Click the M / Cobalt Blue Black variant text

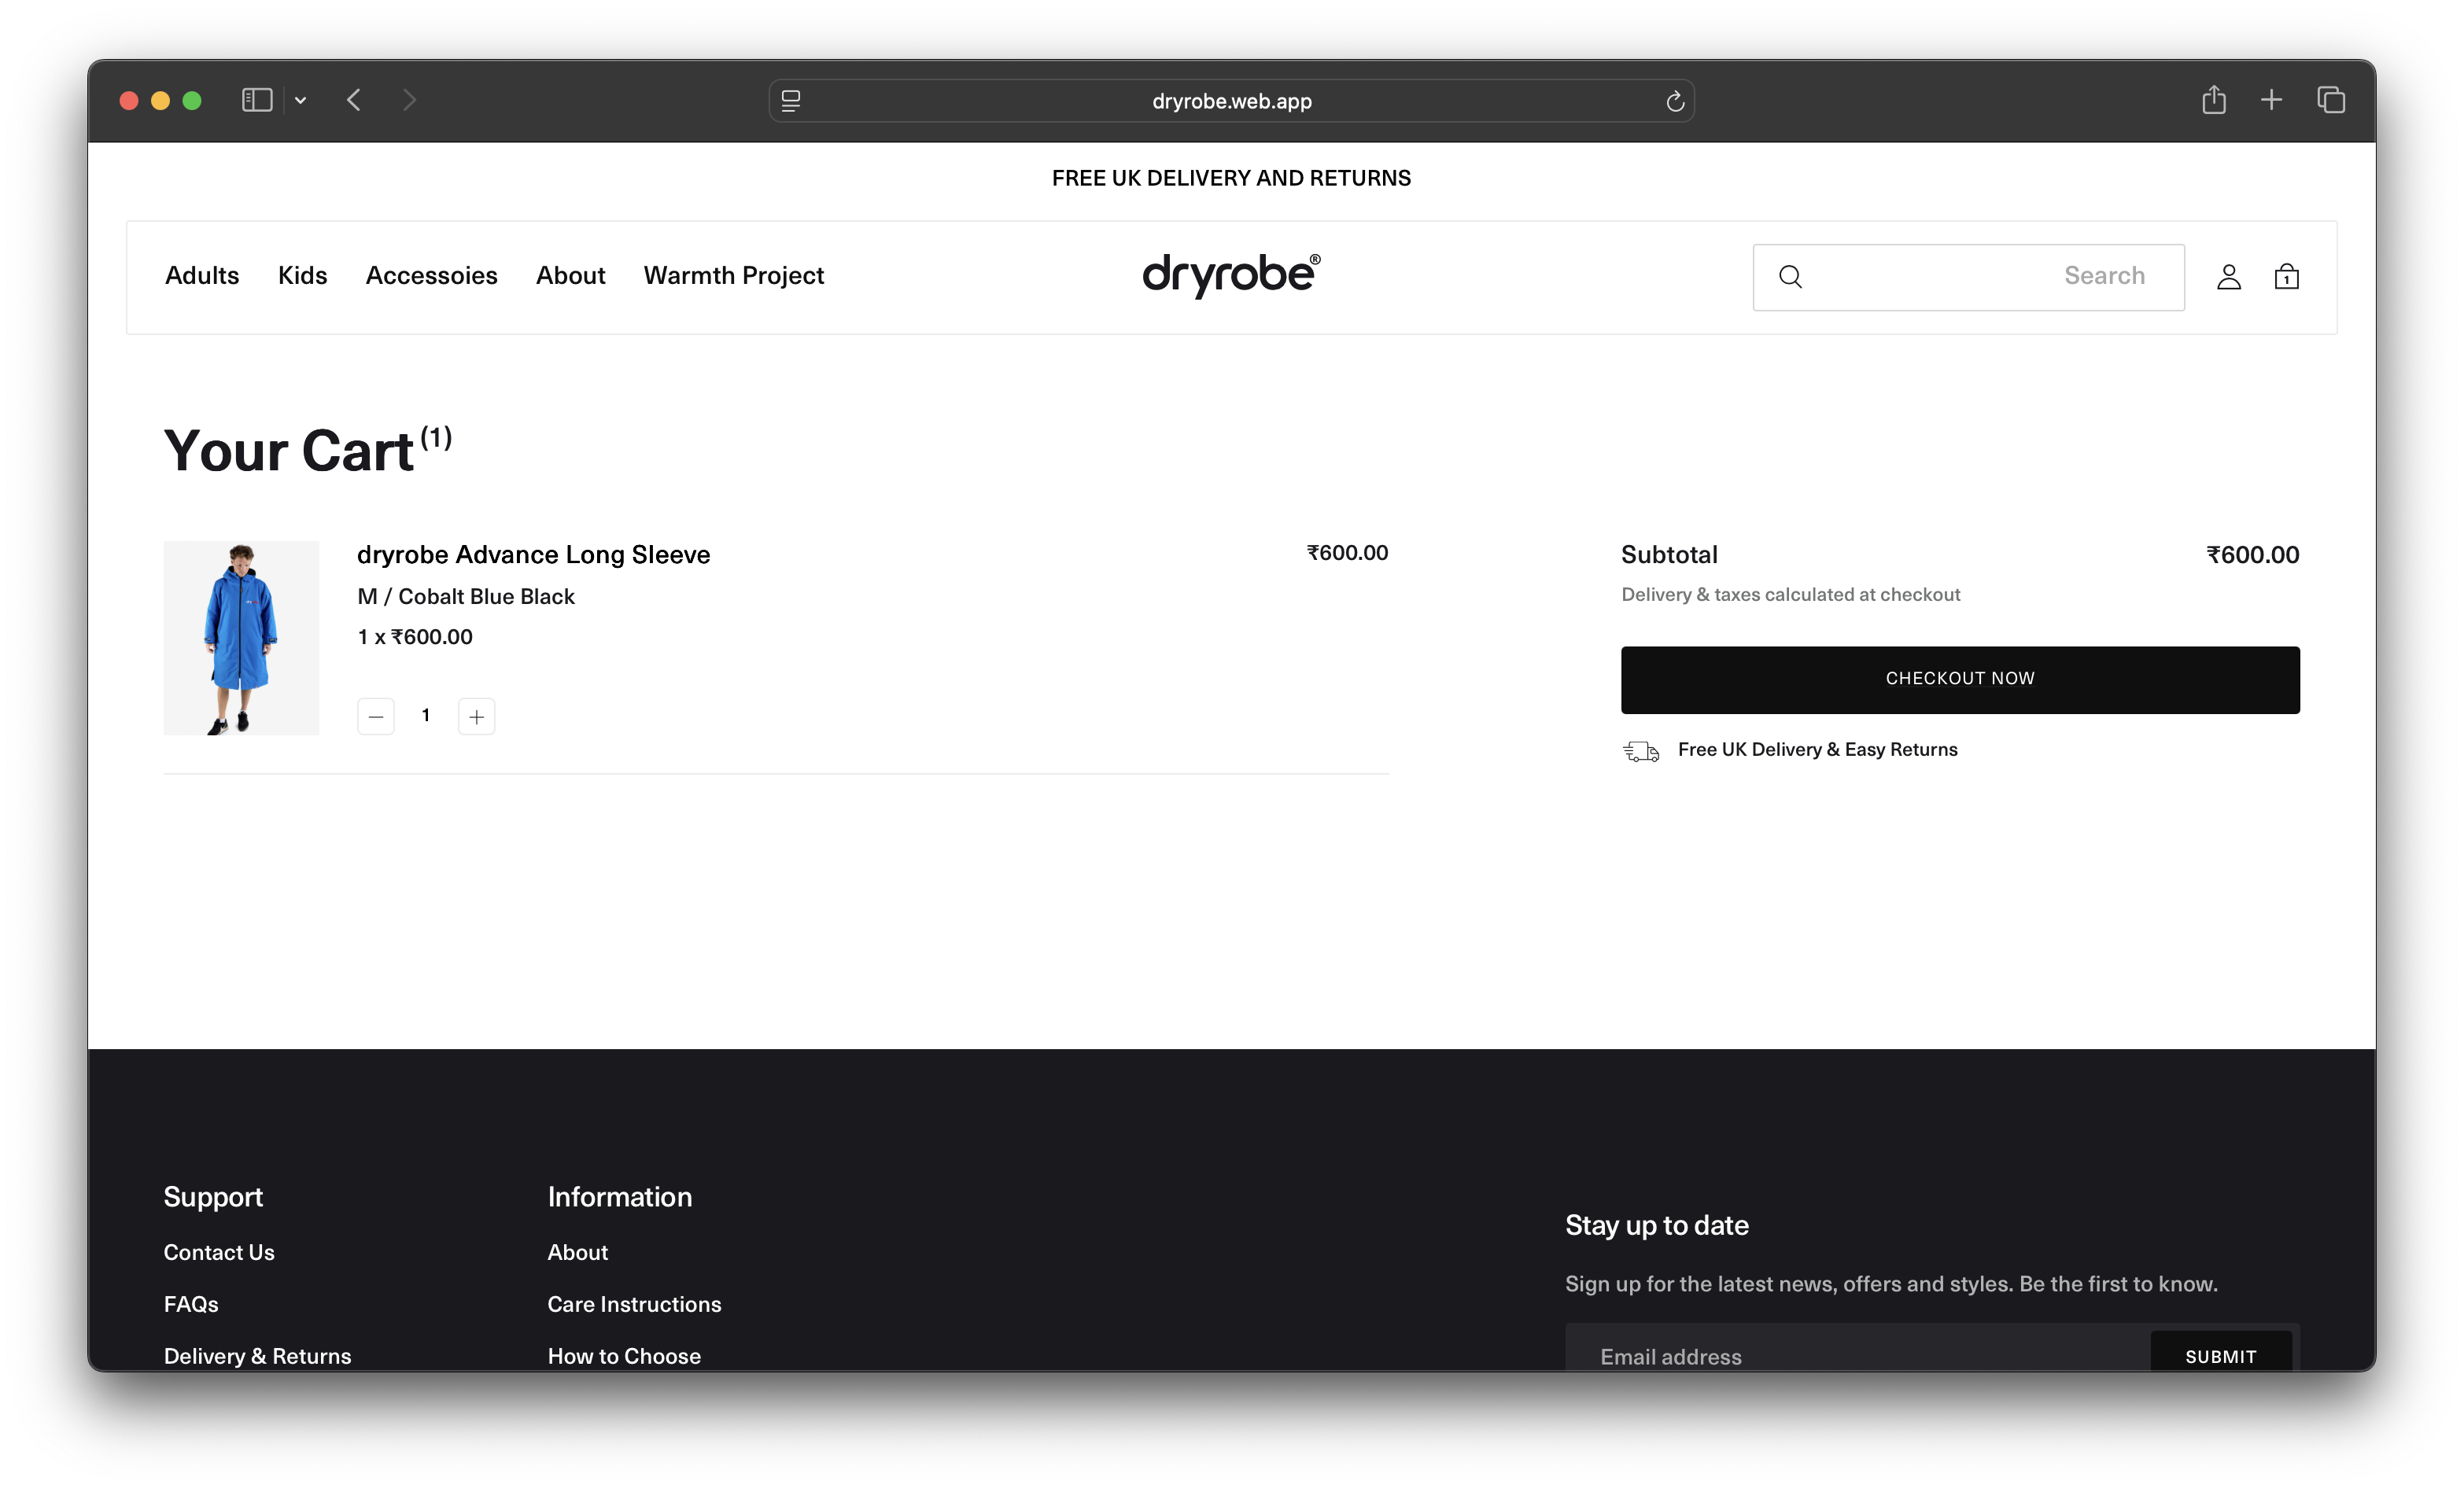click(x=466, y=597)
